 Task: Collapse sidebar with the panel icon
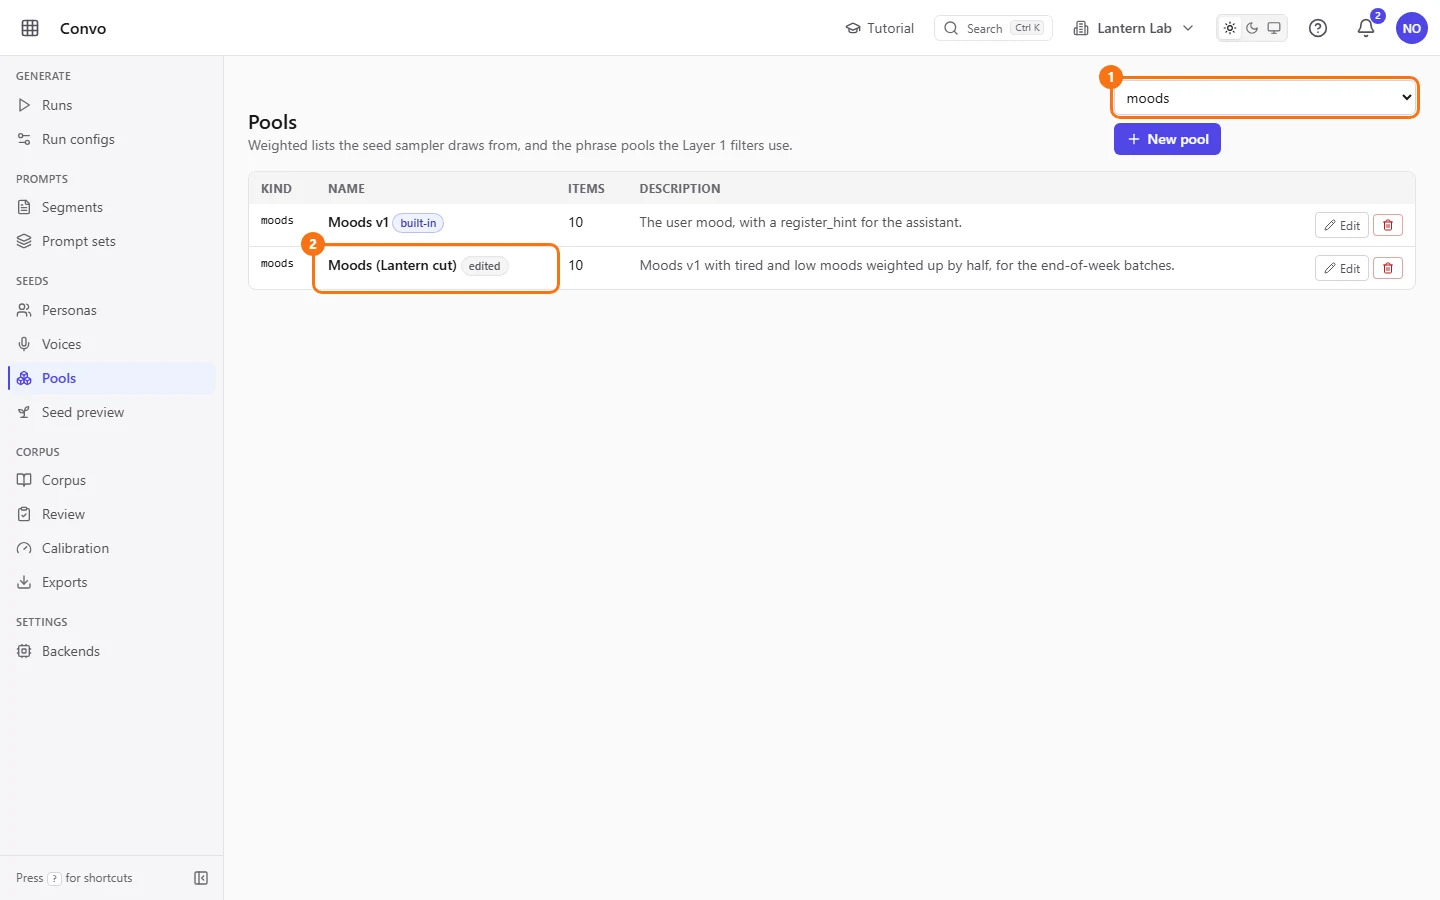click(x=201, y=878)
